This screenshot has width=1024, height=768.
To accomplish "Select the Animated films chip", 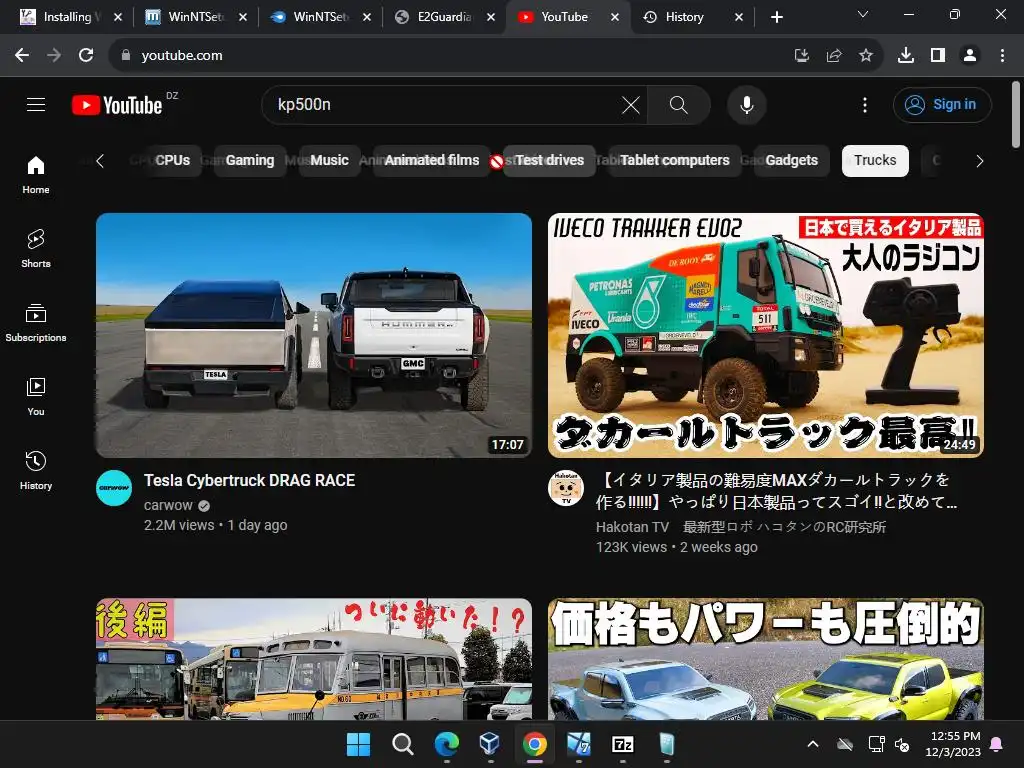I will (432, 161).
